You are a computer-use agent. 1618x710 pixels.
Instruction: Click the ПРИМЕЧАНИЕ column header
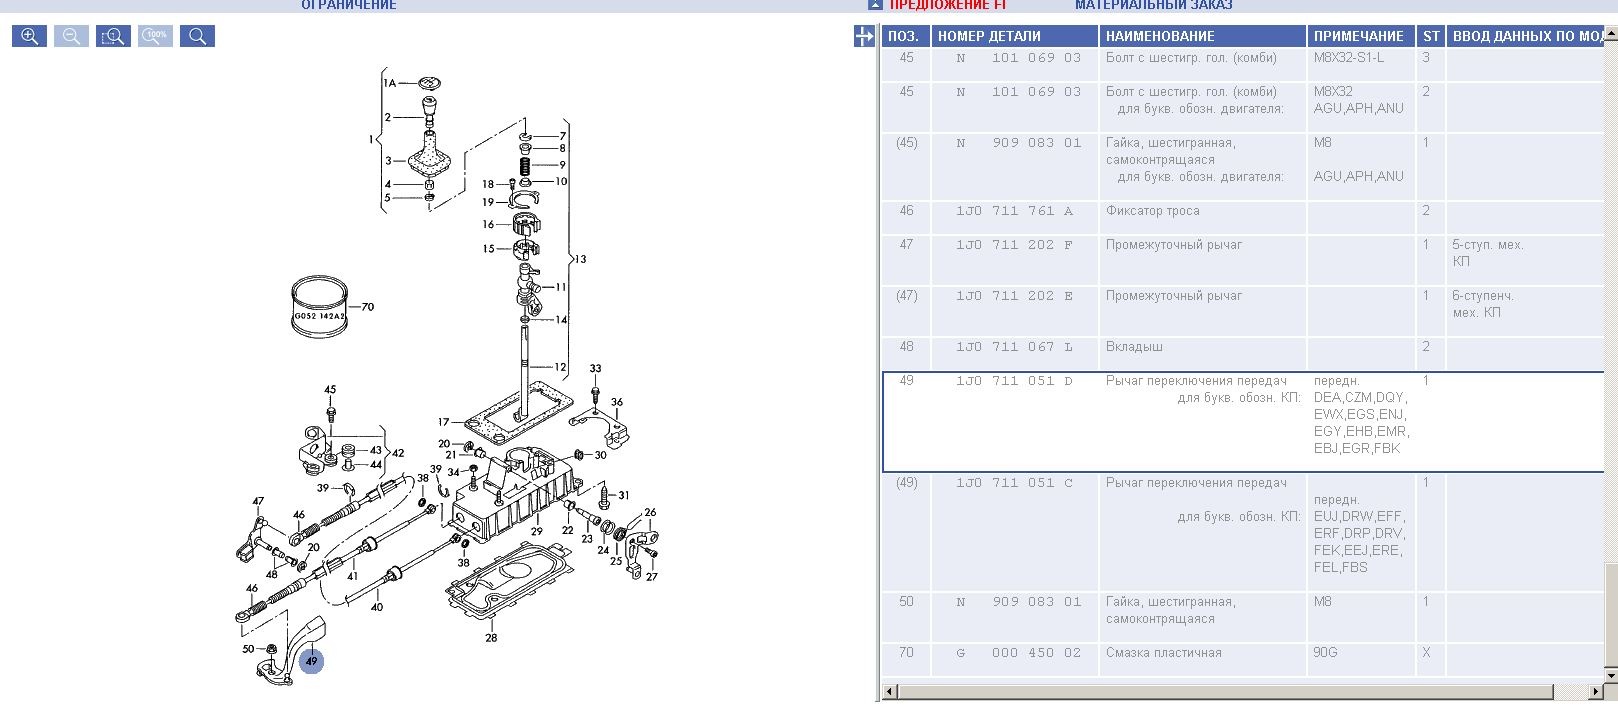click(x=1362, y=36)
